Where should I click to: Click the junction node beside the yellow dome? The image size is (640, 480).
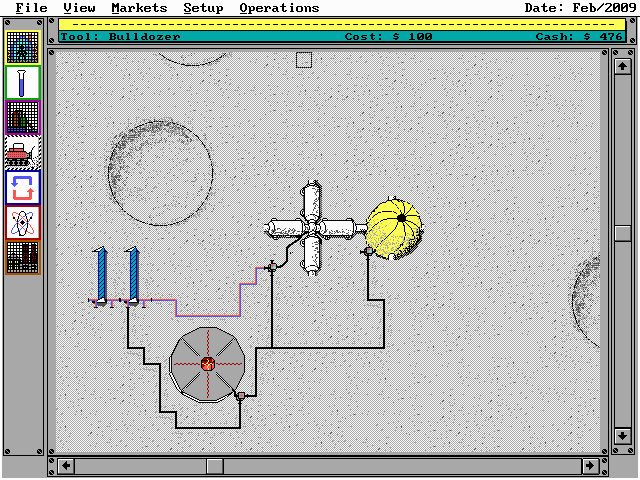[368, 251]
